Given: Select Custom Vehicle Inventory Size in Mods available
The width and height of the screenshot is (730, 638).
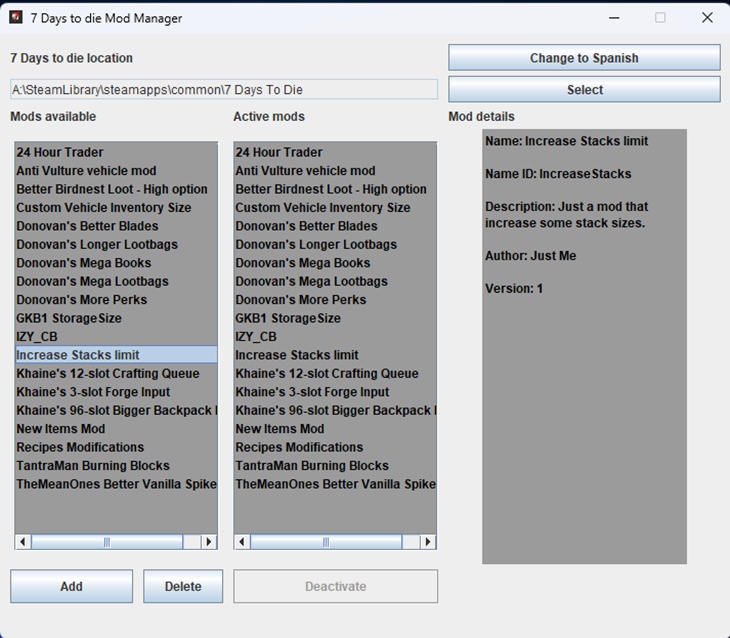Looking at the screenshot, I should pyautogui.click(x=116, y=208).
